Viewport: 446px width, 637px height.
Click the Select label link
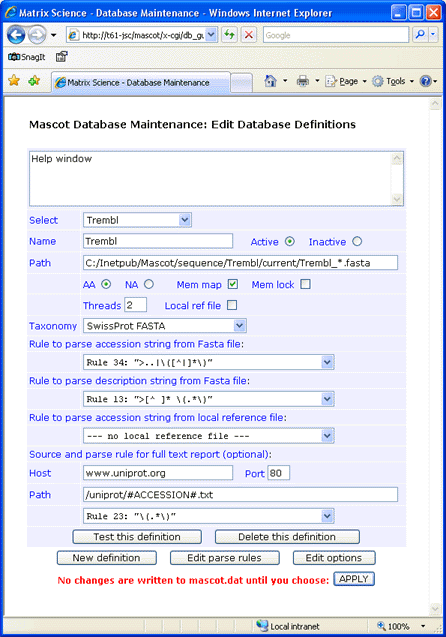click(43, 220)
